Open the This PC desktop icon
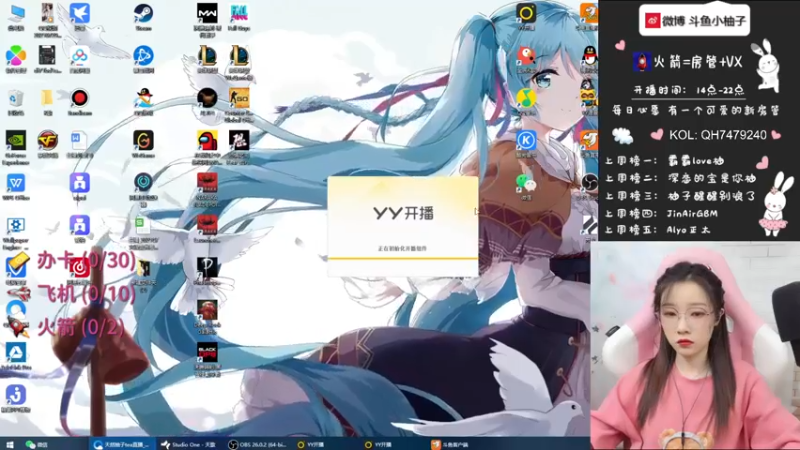Screen dimensions: 800x450 [x=16, y=13]
